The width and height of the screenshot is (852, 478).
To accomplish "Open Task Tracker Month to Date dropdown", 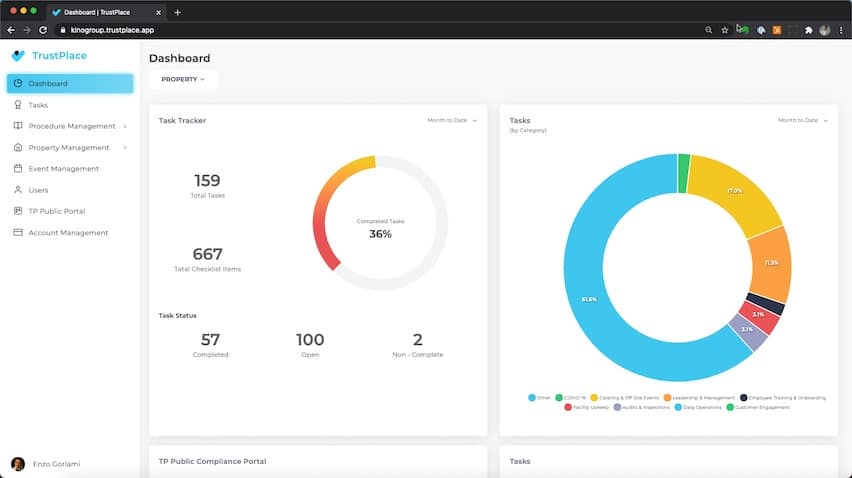I will click(452, 121).
